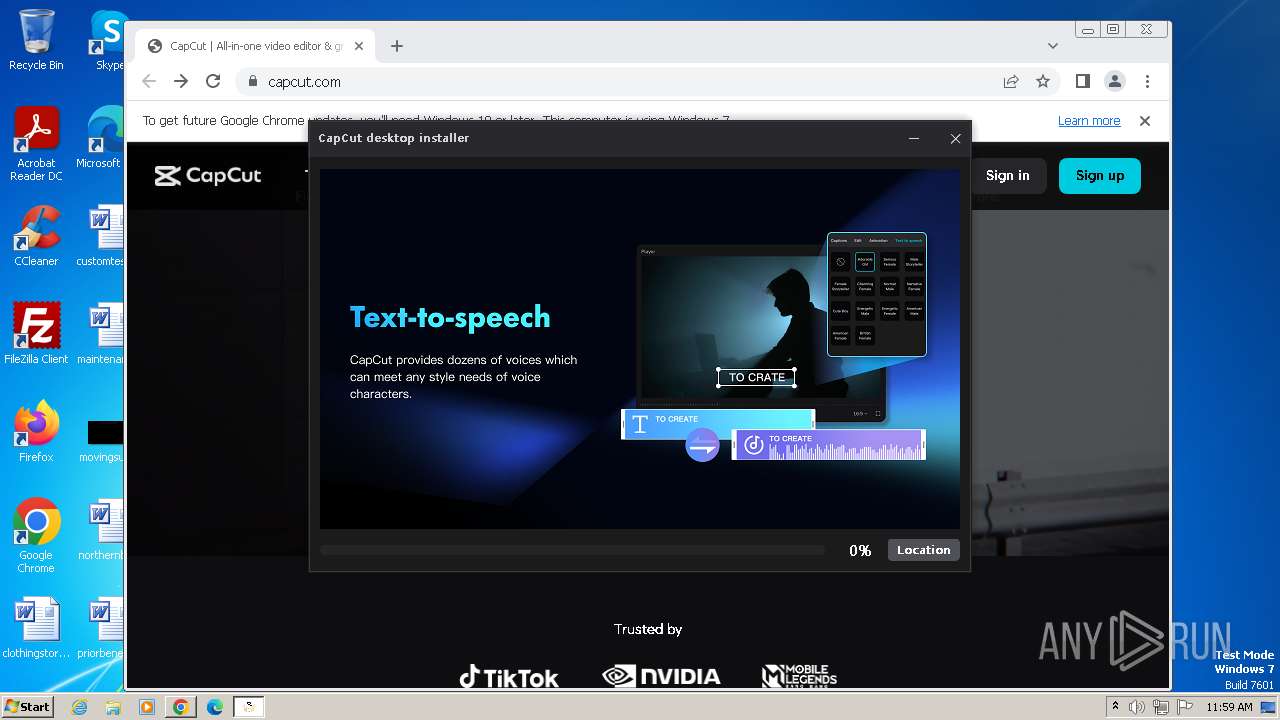The image size is (1280, 720).
Task: Open Microsoft Edge from taskbar
Action: 215,707
